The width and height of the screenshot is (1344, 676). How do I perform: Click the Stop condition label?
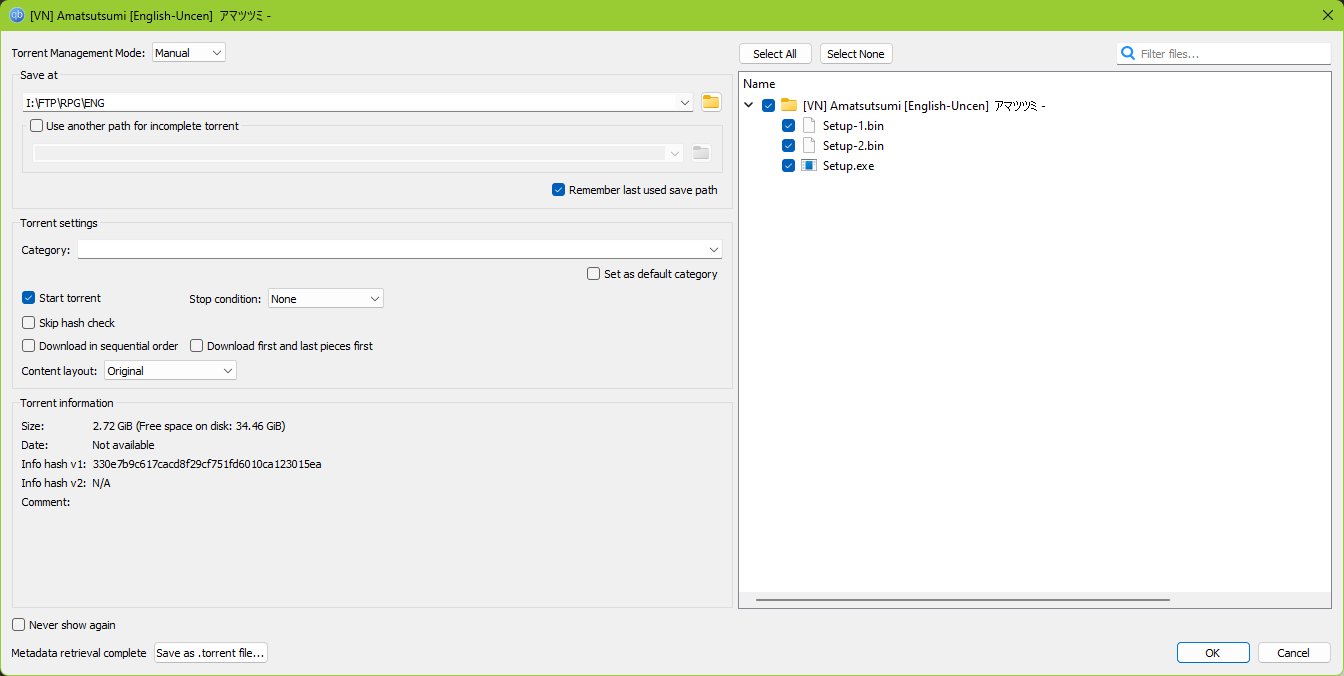[226, 299]
